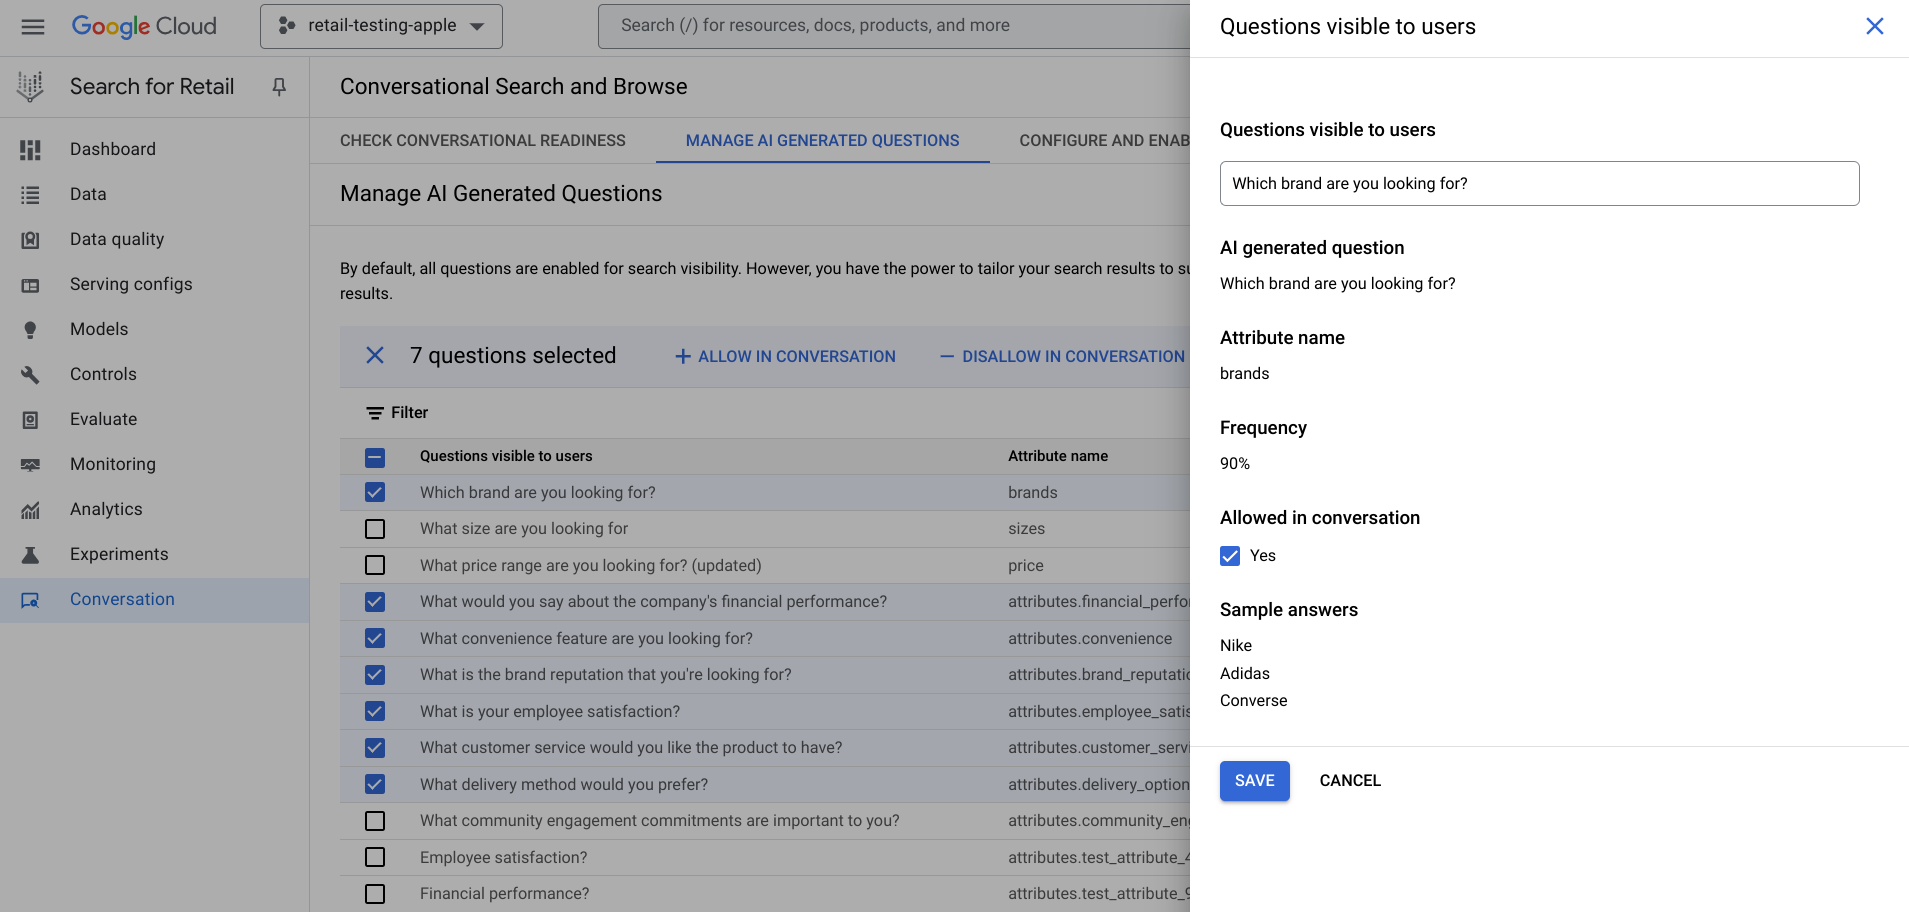This screenshot has width=1909, height=912.
Task: Open the Analytics section
Action: tap(106, 509)
